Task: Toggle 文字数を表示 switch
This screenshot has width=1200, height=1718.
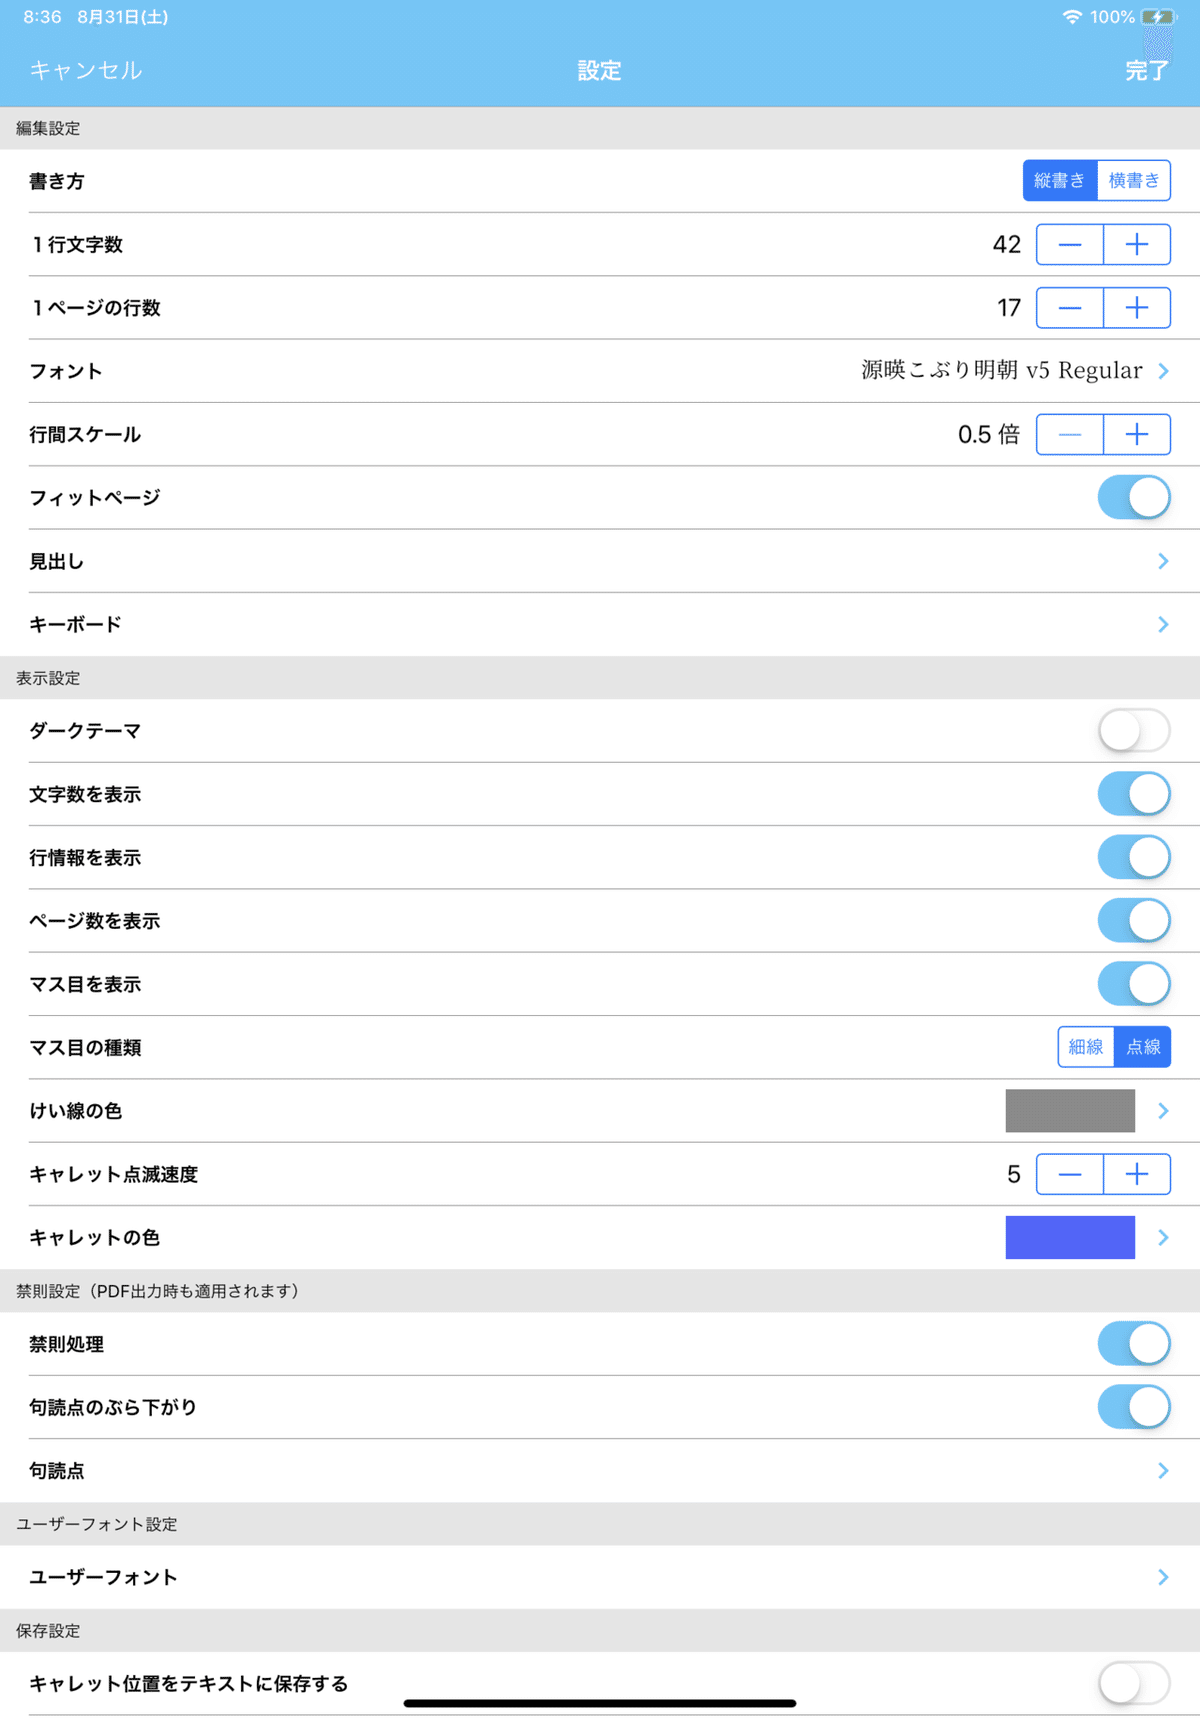Action: pos(1134,794)
